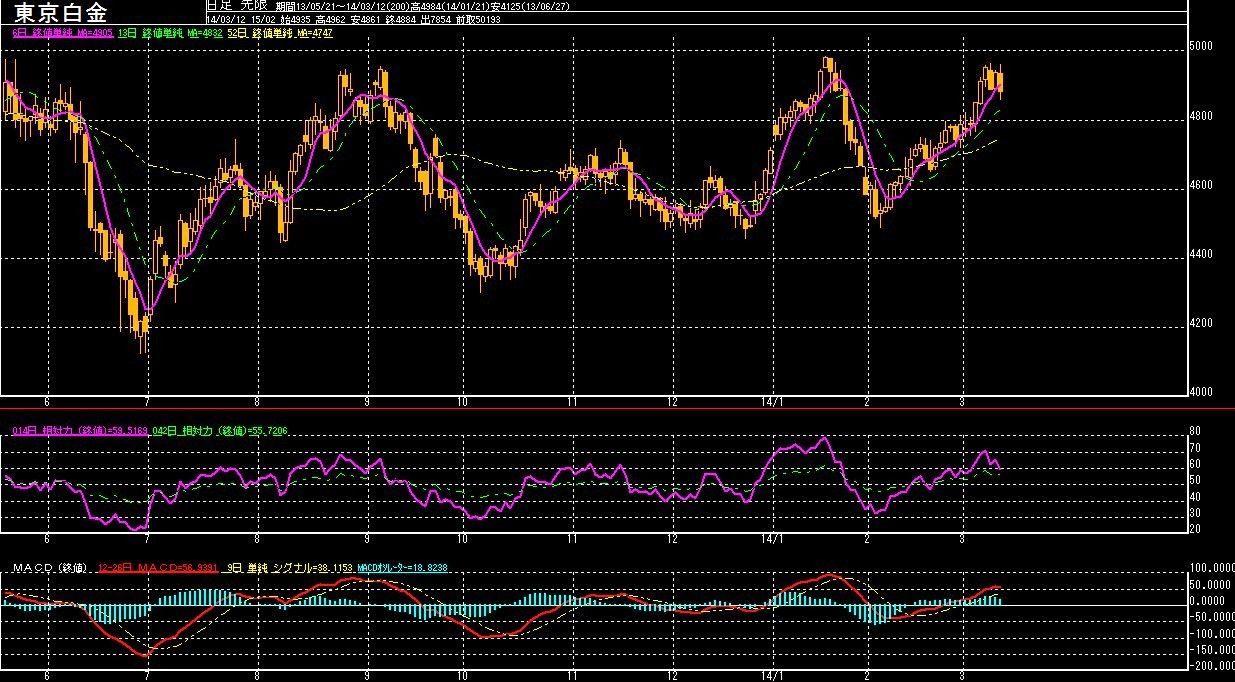Viewport: 1235px width, 682px height.
Task: Click the volume value 出7854
Action: (435, 19)
